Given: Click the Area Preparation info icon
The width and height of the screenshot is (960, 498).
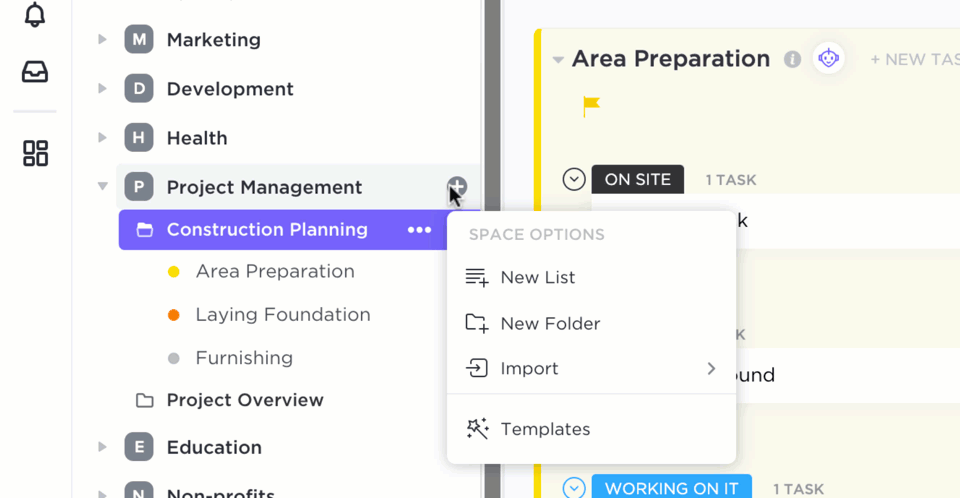Looking at the screenshot, I should click(792, 59).
